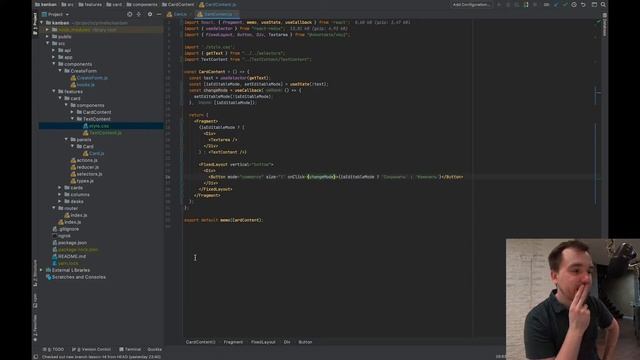Open the Database side tool tab
The width and height of the screenshot is (640, 360).
[604, 25]
